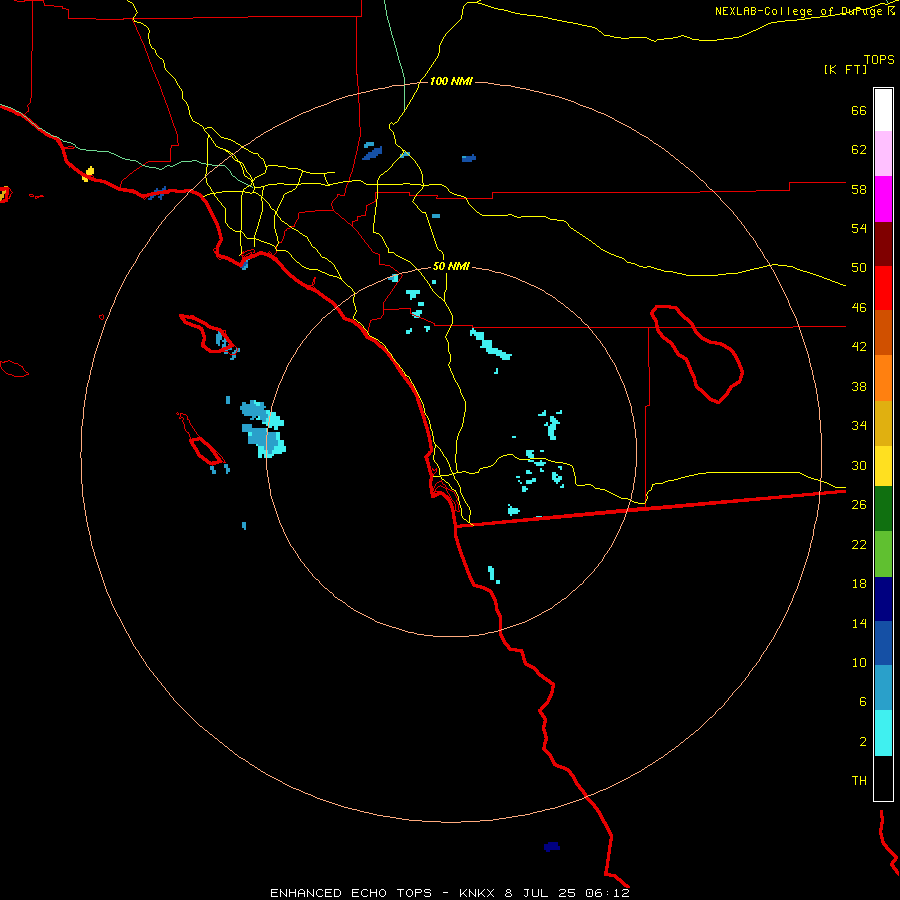Select the gold legend color segment

(883, 423)
